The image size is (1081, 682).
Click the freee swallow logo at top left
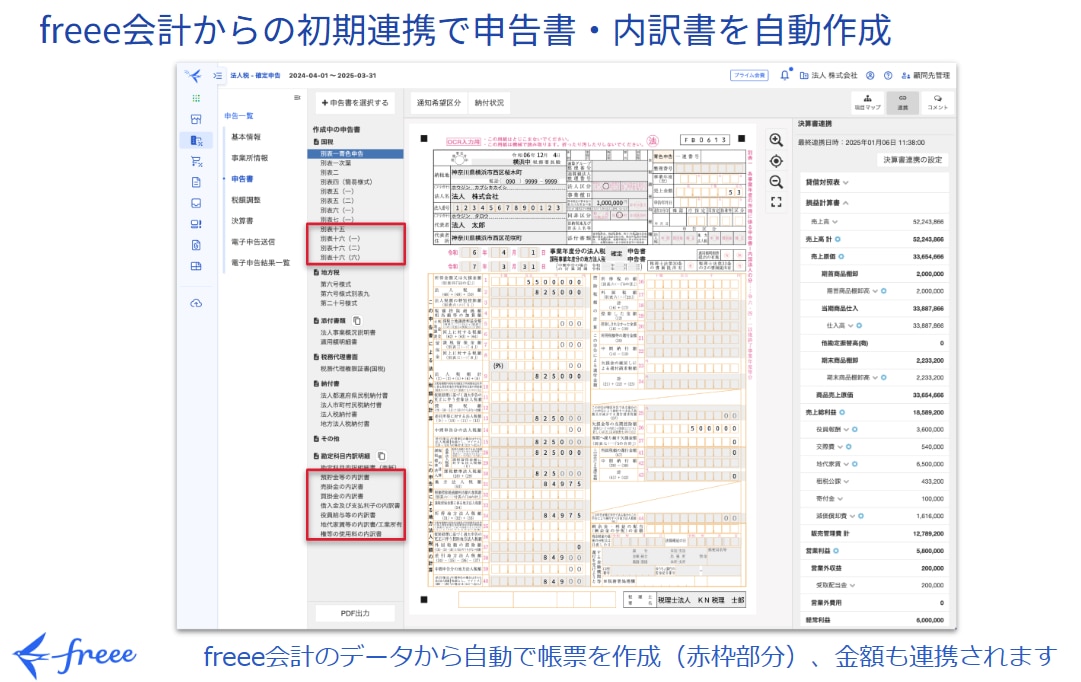[194, 76]
